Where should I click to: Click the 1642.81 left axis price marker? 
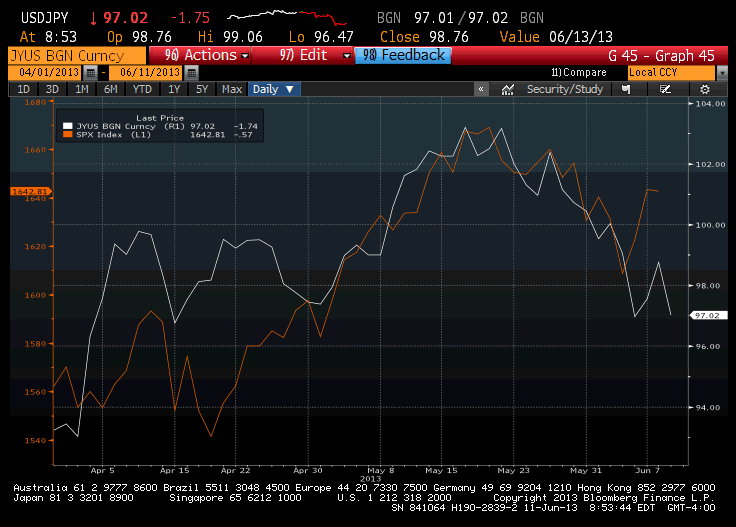click(30, 191)
